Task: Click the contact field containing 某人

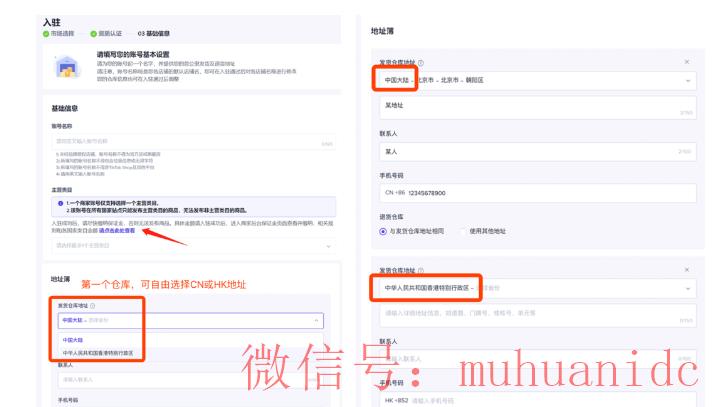Action: click(538, 152)
